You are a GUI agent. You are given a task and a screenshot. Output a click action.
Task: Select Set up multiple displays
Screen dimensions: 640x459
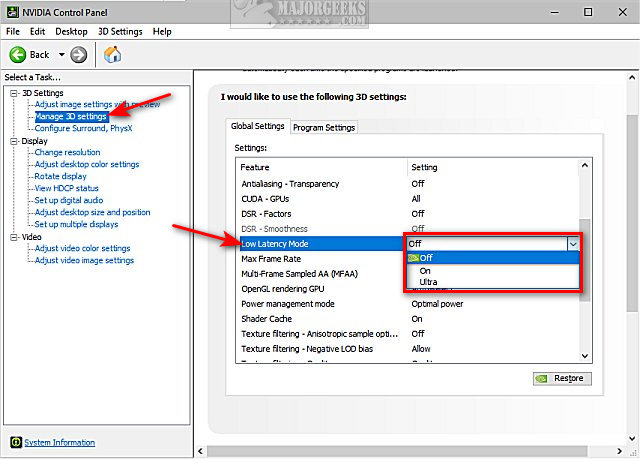tap(76, 224)
